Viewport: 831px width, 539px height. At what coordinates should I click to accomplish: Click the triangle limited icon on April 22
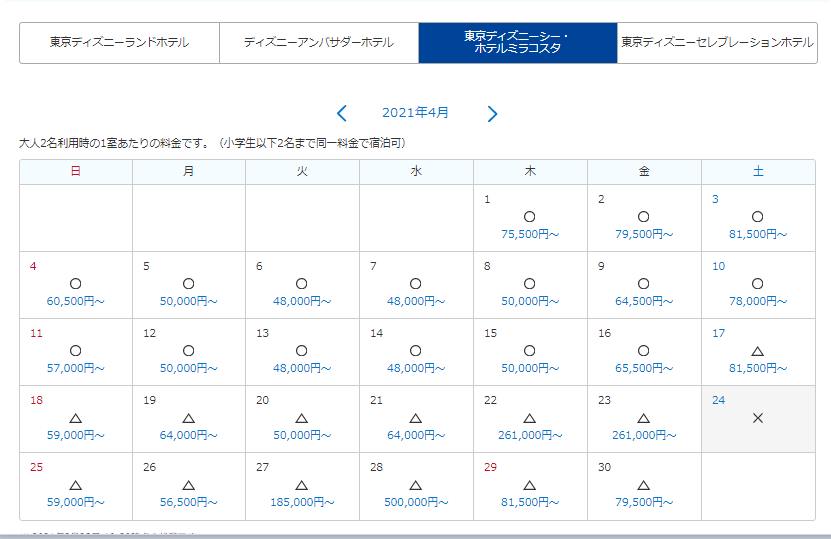point(529,418)
